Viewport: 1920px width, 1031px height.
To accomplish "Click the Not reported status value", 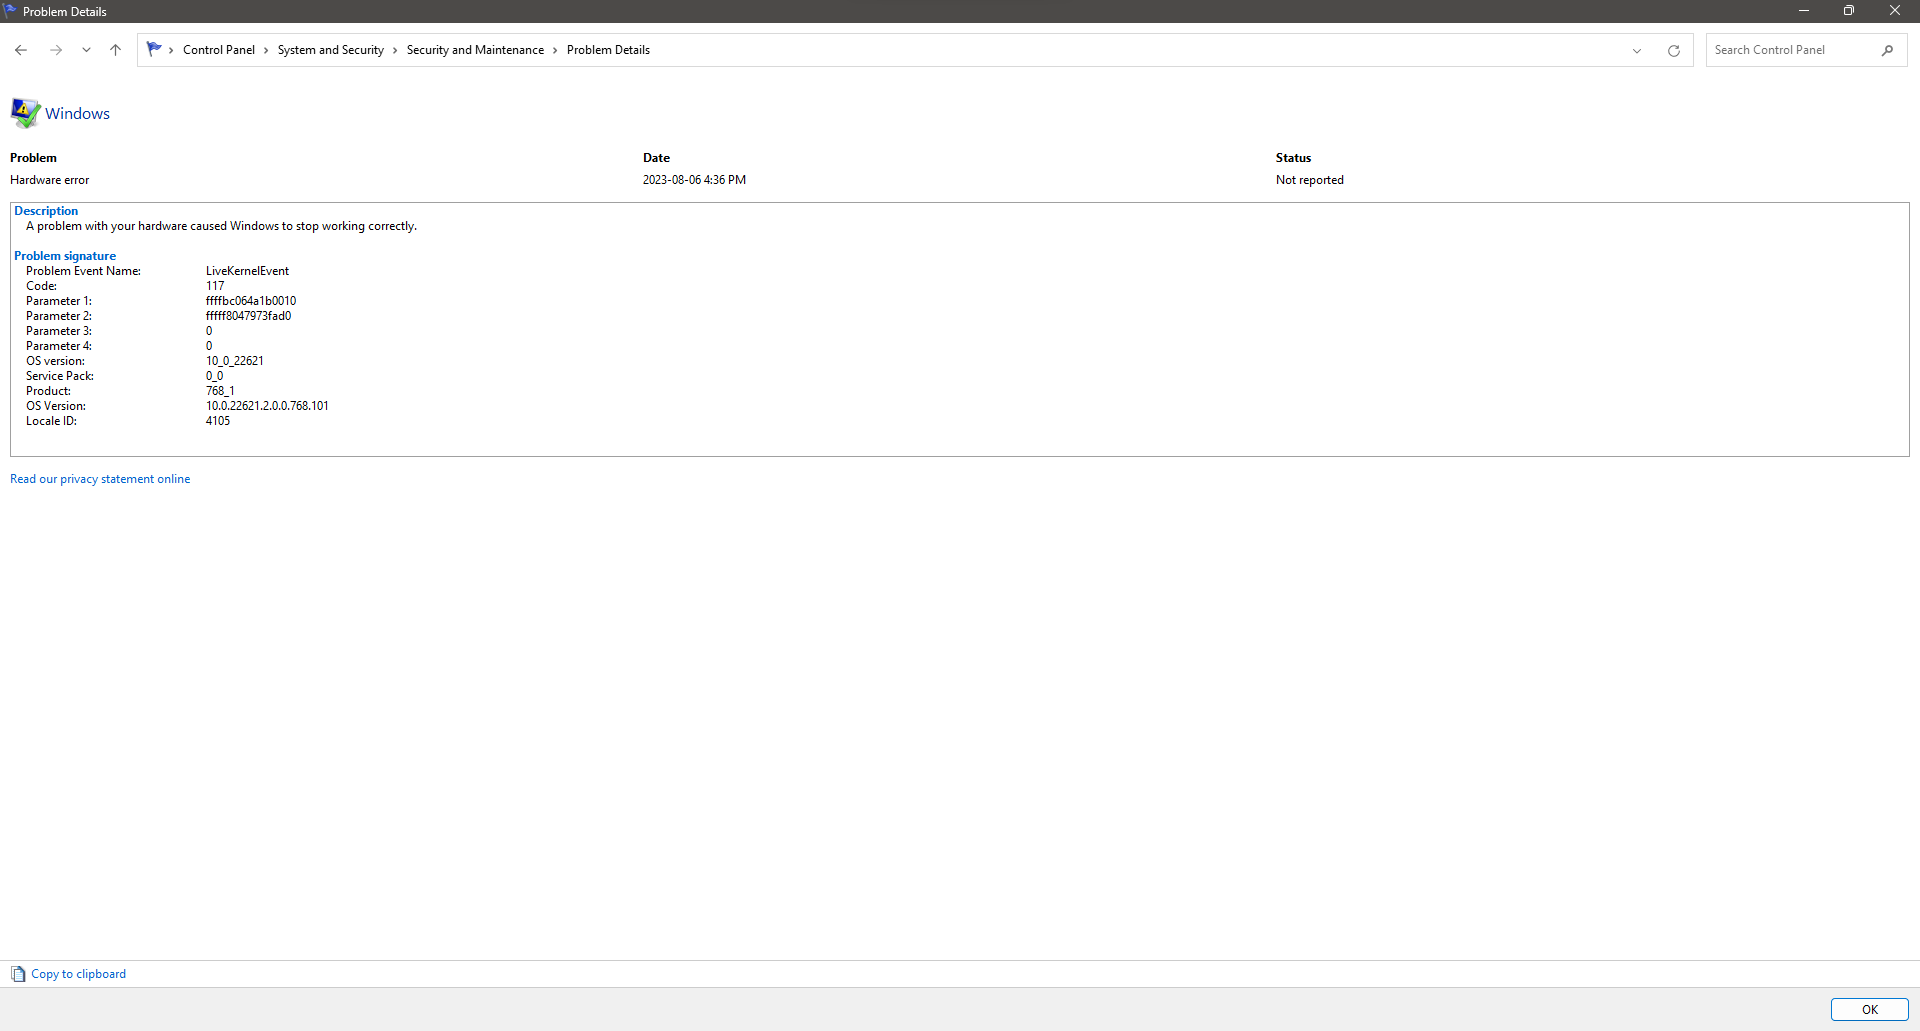I will point(1310,180).
